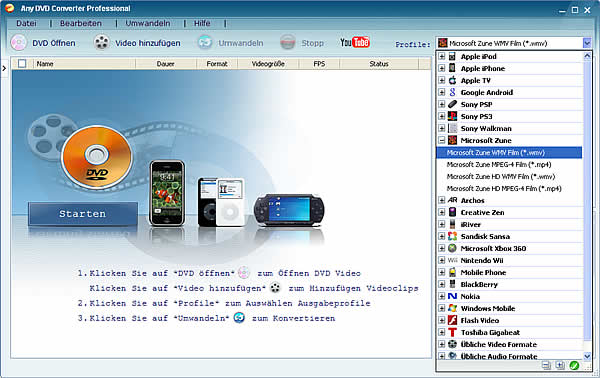Viewport: 600px width, 378px height.
Task: Expand the BlackBerry category
Action: click(x=442, y=284)
